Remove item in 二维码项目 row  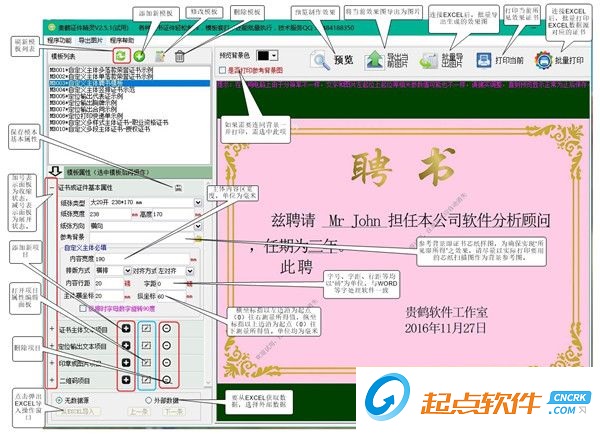[166, 380]
